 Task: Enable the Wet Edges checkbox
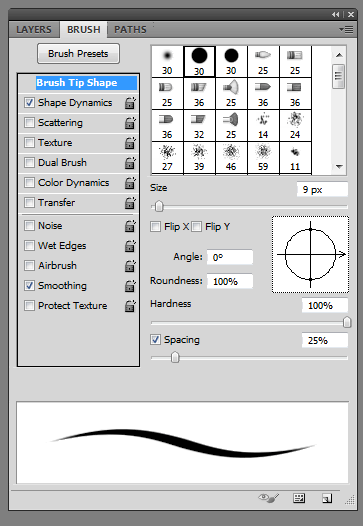[30, 246]
